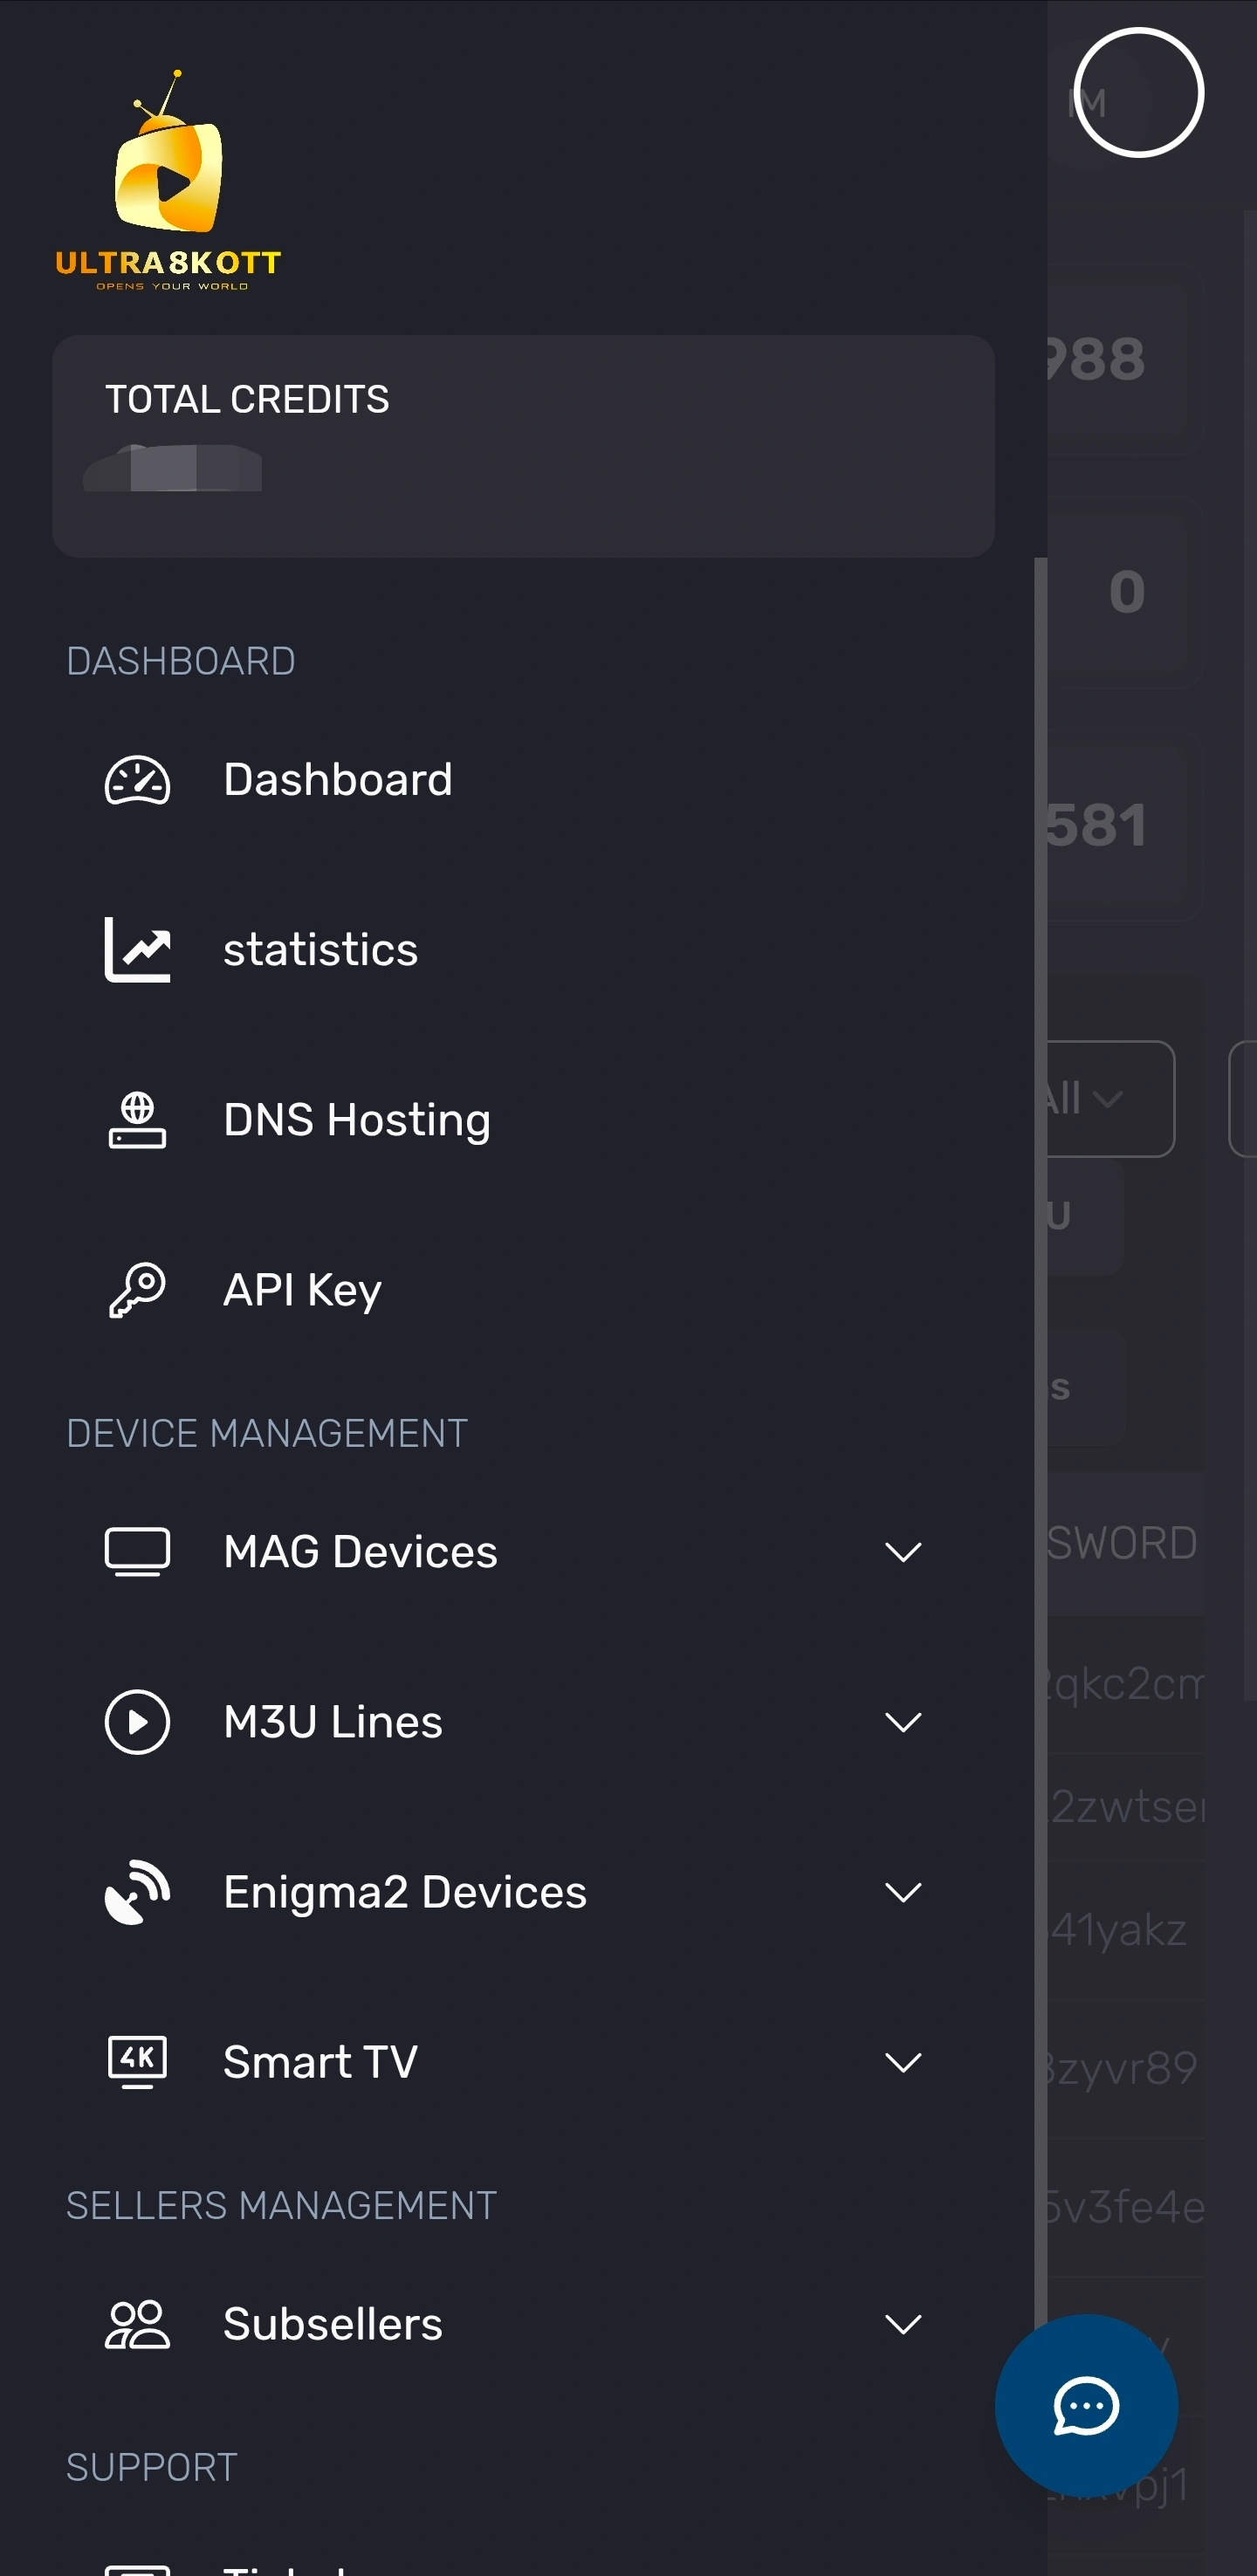Open the All filter dropdown
The width and height of the screenshot is (1257, 2576).
click(x=1110, y=1099)
